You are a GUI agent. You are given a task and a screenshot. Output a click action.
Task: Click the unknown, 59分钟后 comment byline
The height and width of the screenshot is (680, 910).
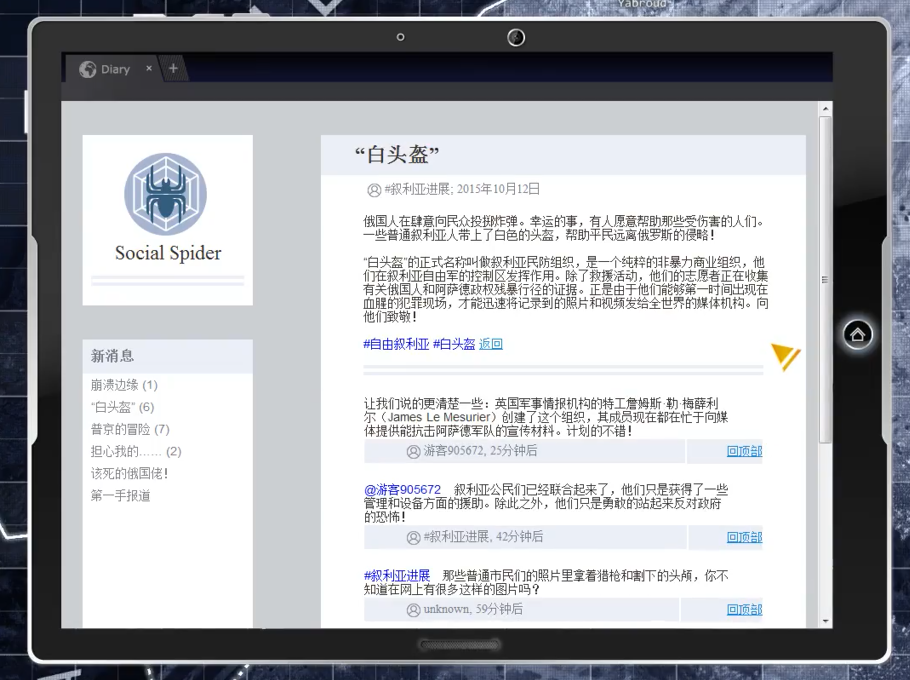point(473,609)
